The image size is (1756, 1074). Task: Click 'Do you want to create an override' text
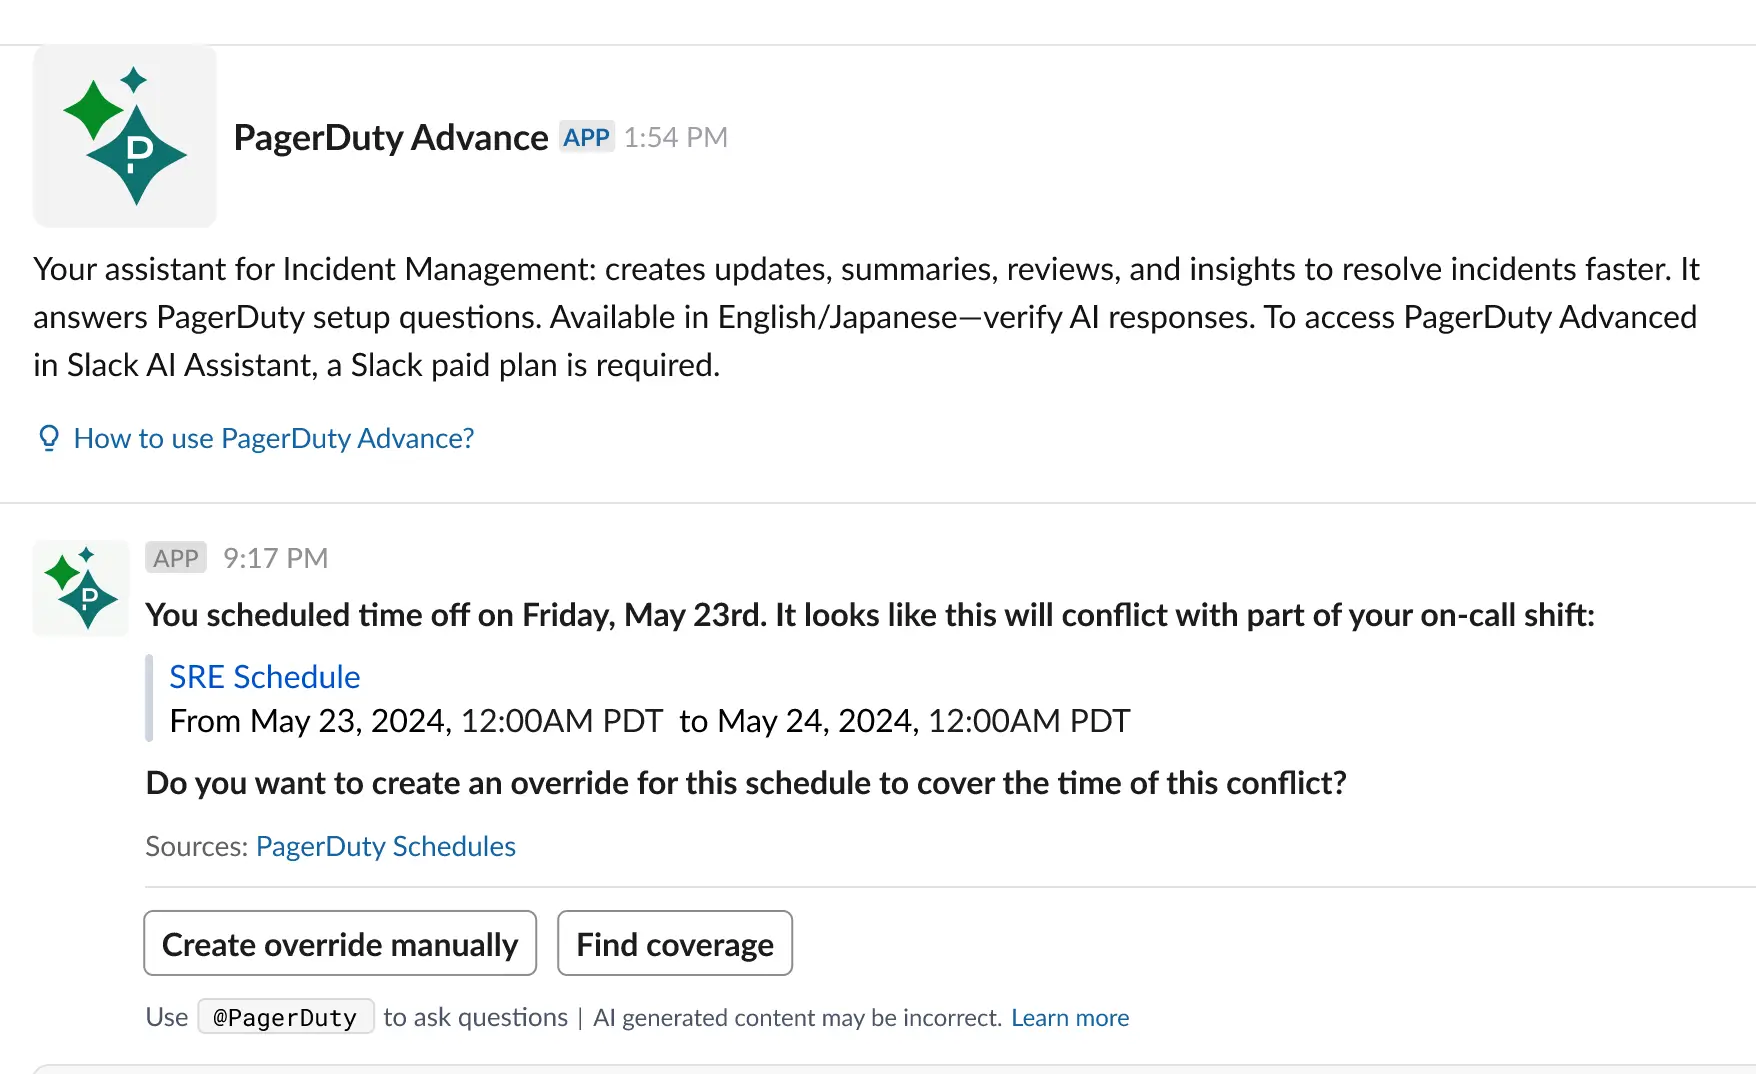746,783
